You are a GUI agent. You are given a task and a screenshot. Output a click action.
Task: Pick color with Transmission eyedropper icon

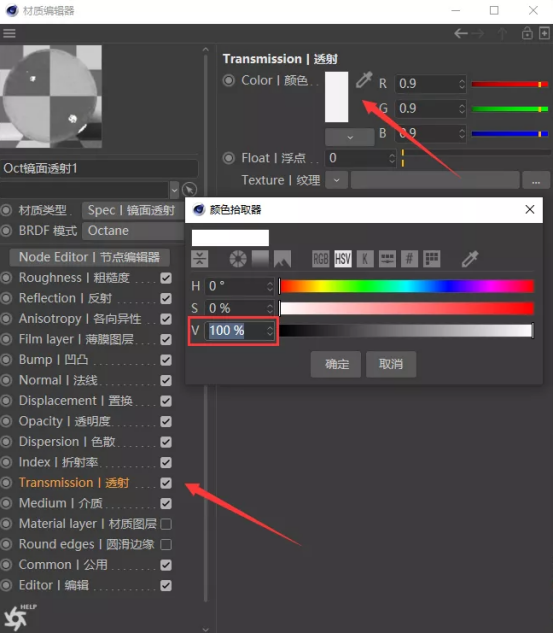click(364, 80)
